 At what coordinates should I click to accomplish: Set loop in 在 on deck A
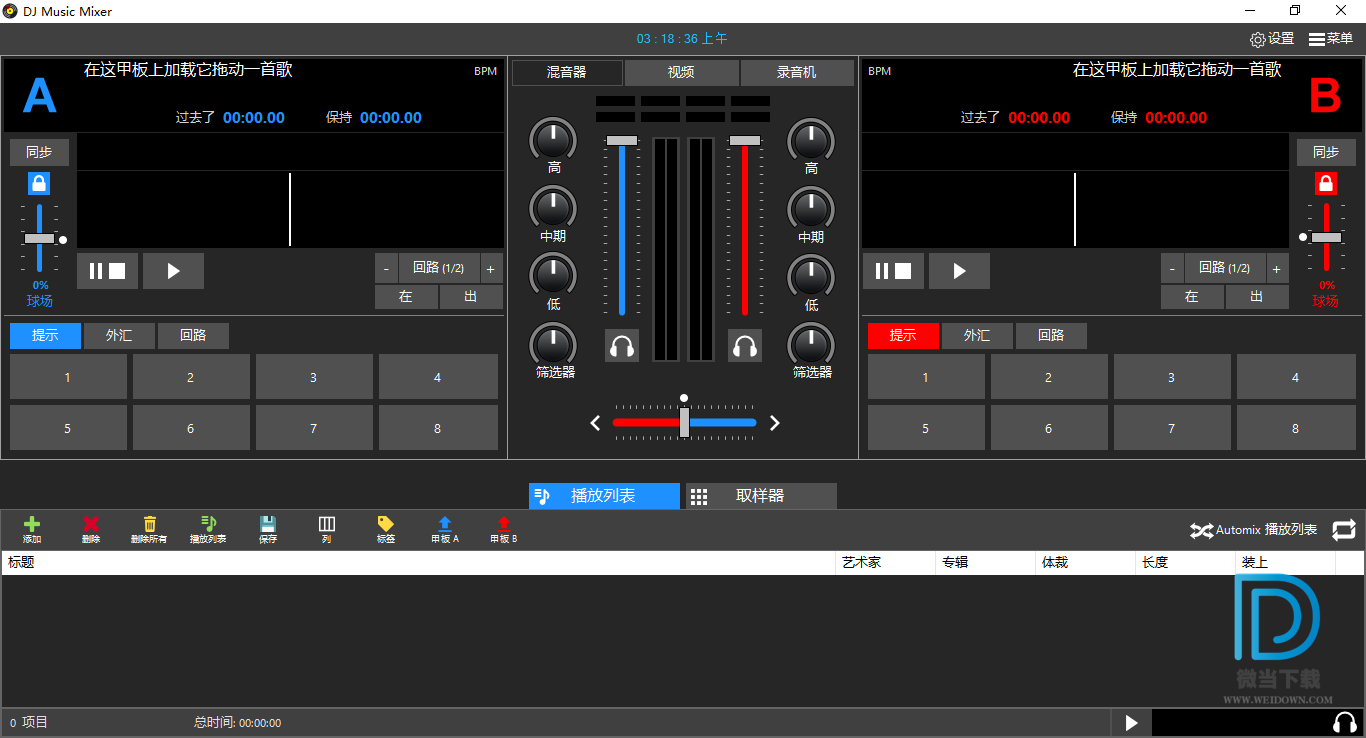pos(406,297)
